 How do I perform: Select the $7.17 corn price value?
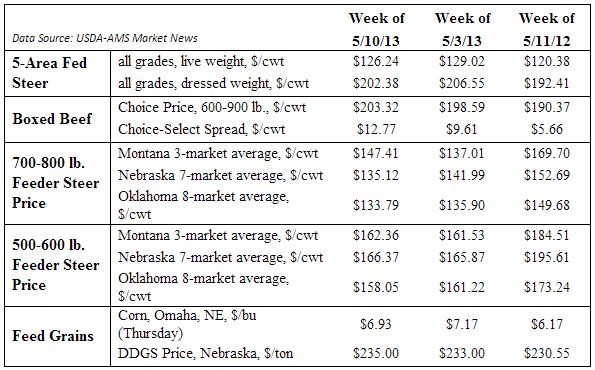[x=462, y=324]
